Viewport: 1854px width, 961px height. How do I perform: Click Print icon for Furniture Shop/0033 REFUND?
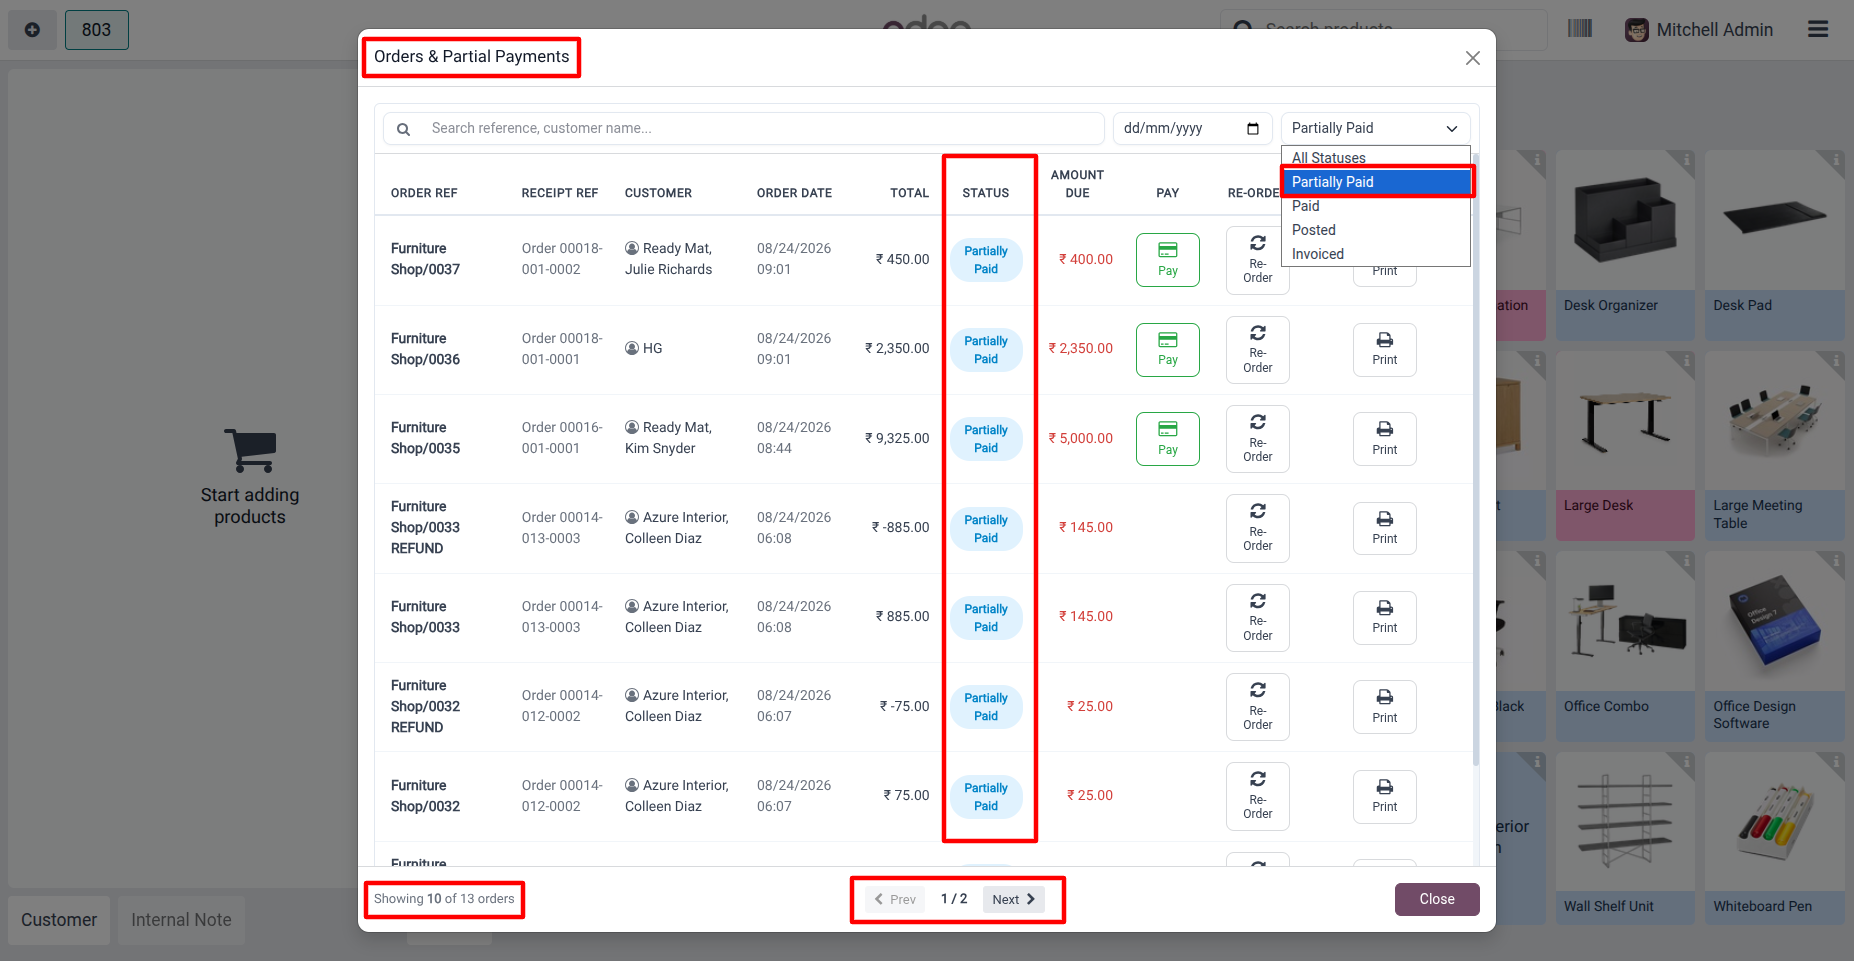[1385, 519]
